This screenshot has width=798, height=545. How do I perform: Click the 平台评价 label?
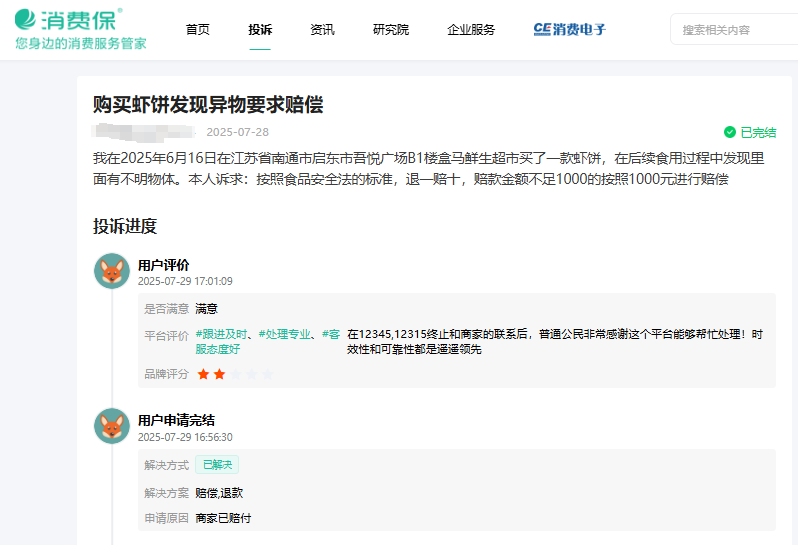[x=166, y=336]
